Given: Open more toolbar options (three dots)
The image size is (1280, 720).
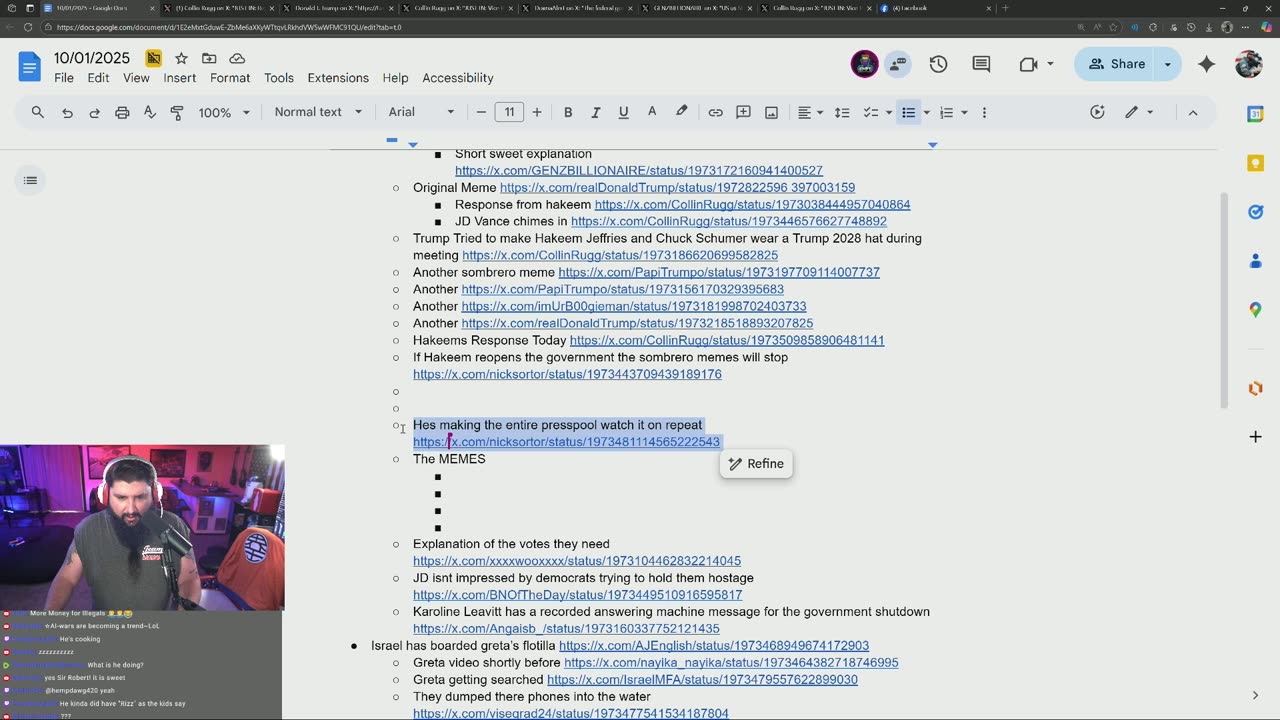Looking at the screenshot, I should (984, 112).
